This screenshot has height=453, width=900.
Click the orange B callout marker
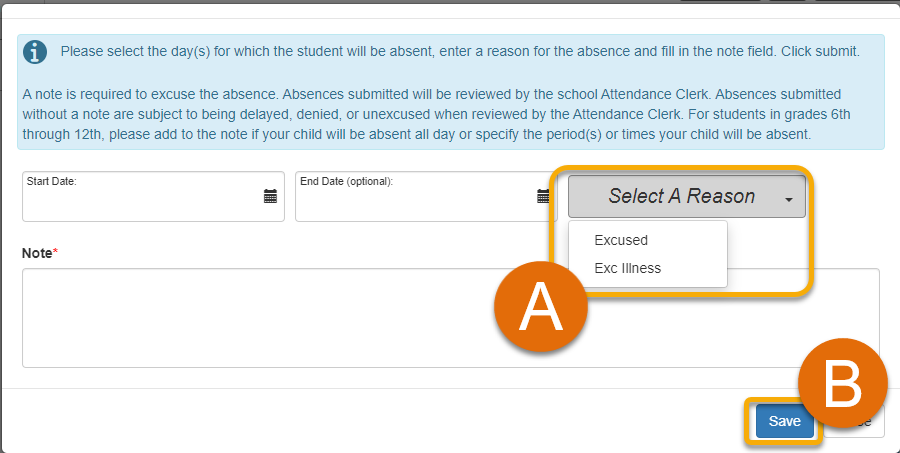[843, 383]
